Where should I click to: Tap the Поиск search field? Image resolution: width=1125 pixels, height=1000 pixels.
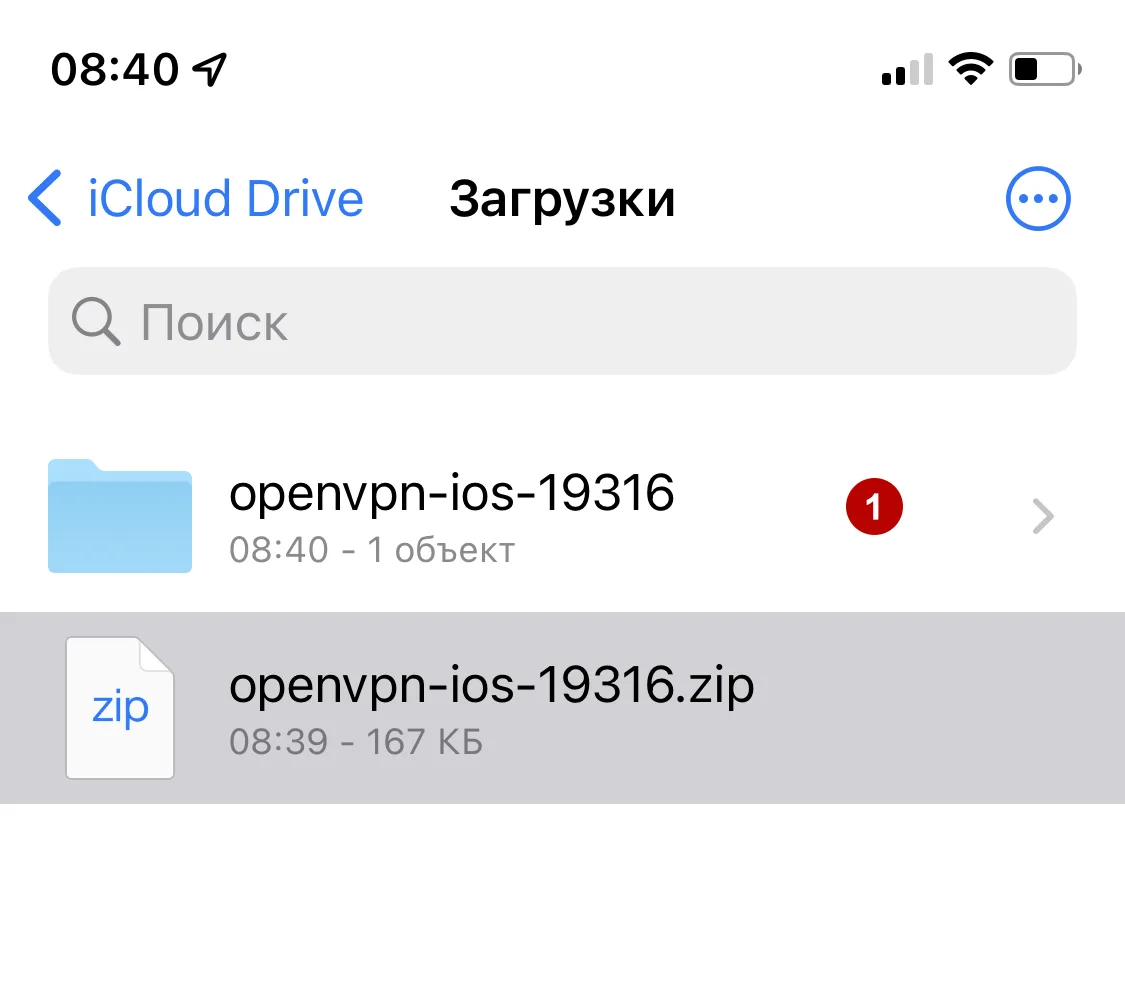562,321
